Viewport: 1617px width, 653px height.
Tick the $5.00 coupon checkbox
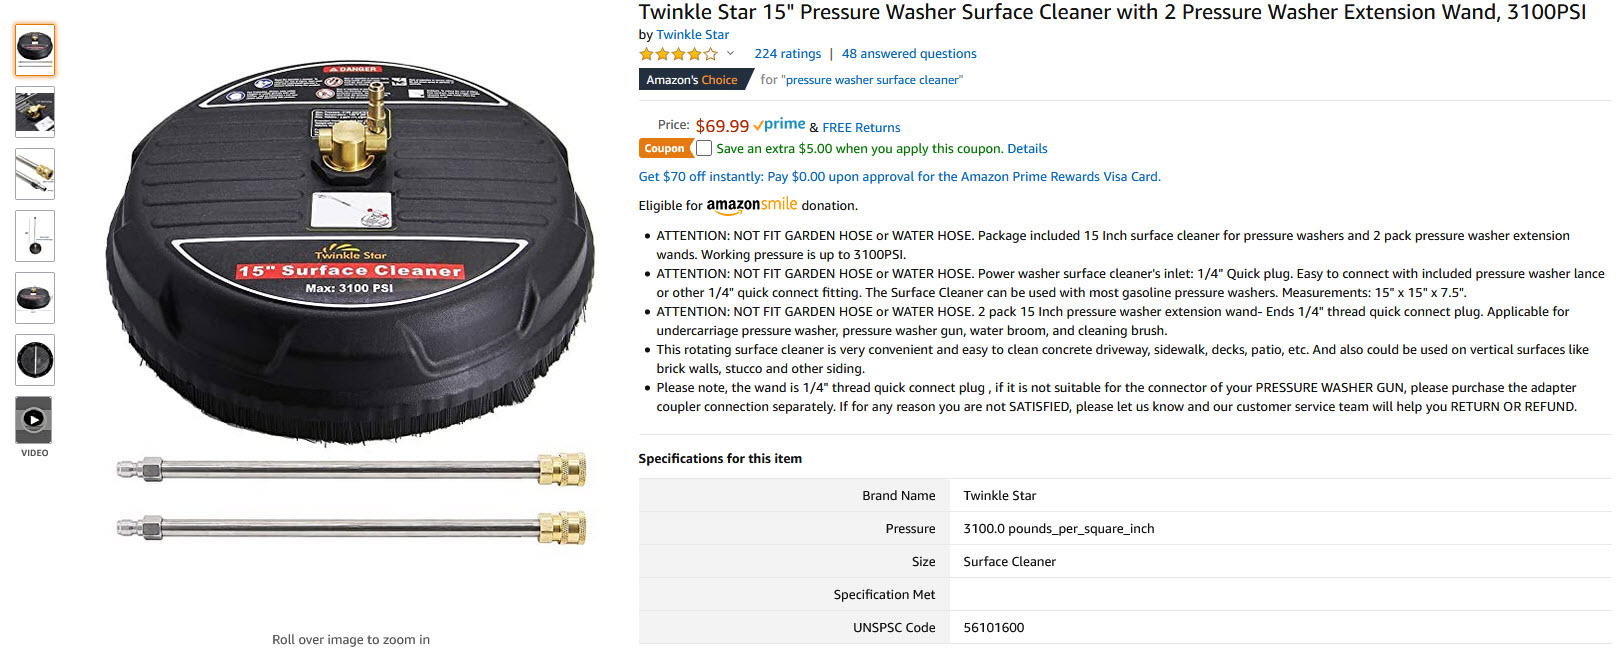coord(704,148)
